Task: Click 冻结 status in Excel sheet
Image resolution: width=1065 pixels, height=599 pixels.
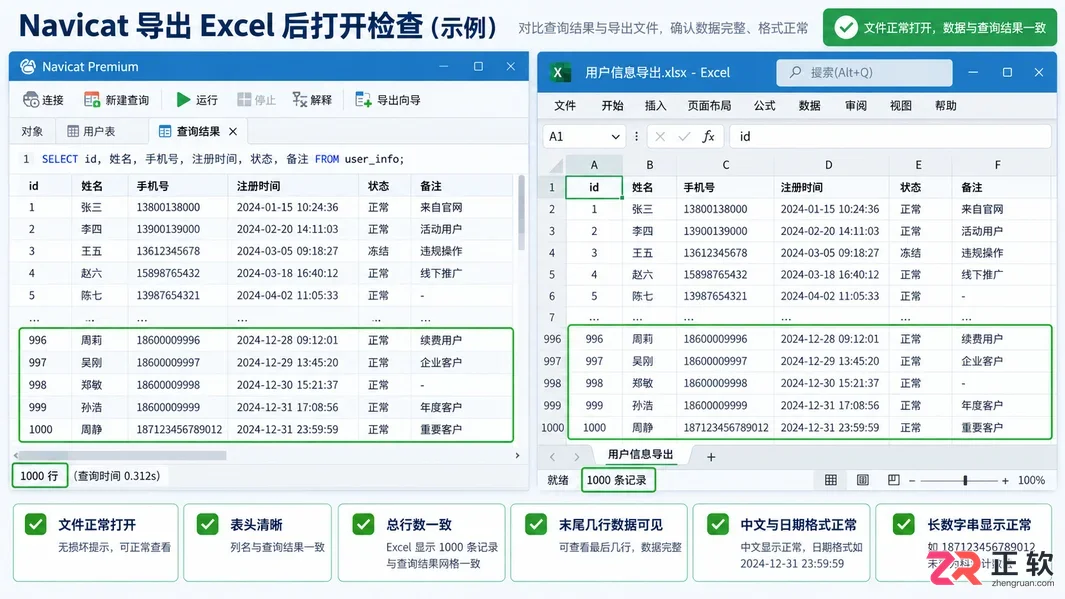Action: (910, 253)
